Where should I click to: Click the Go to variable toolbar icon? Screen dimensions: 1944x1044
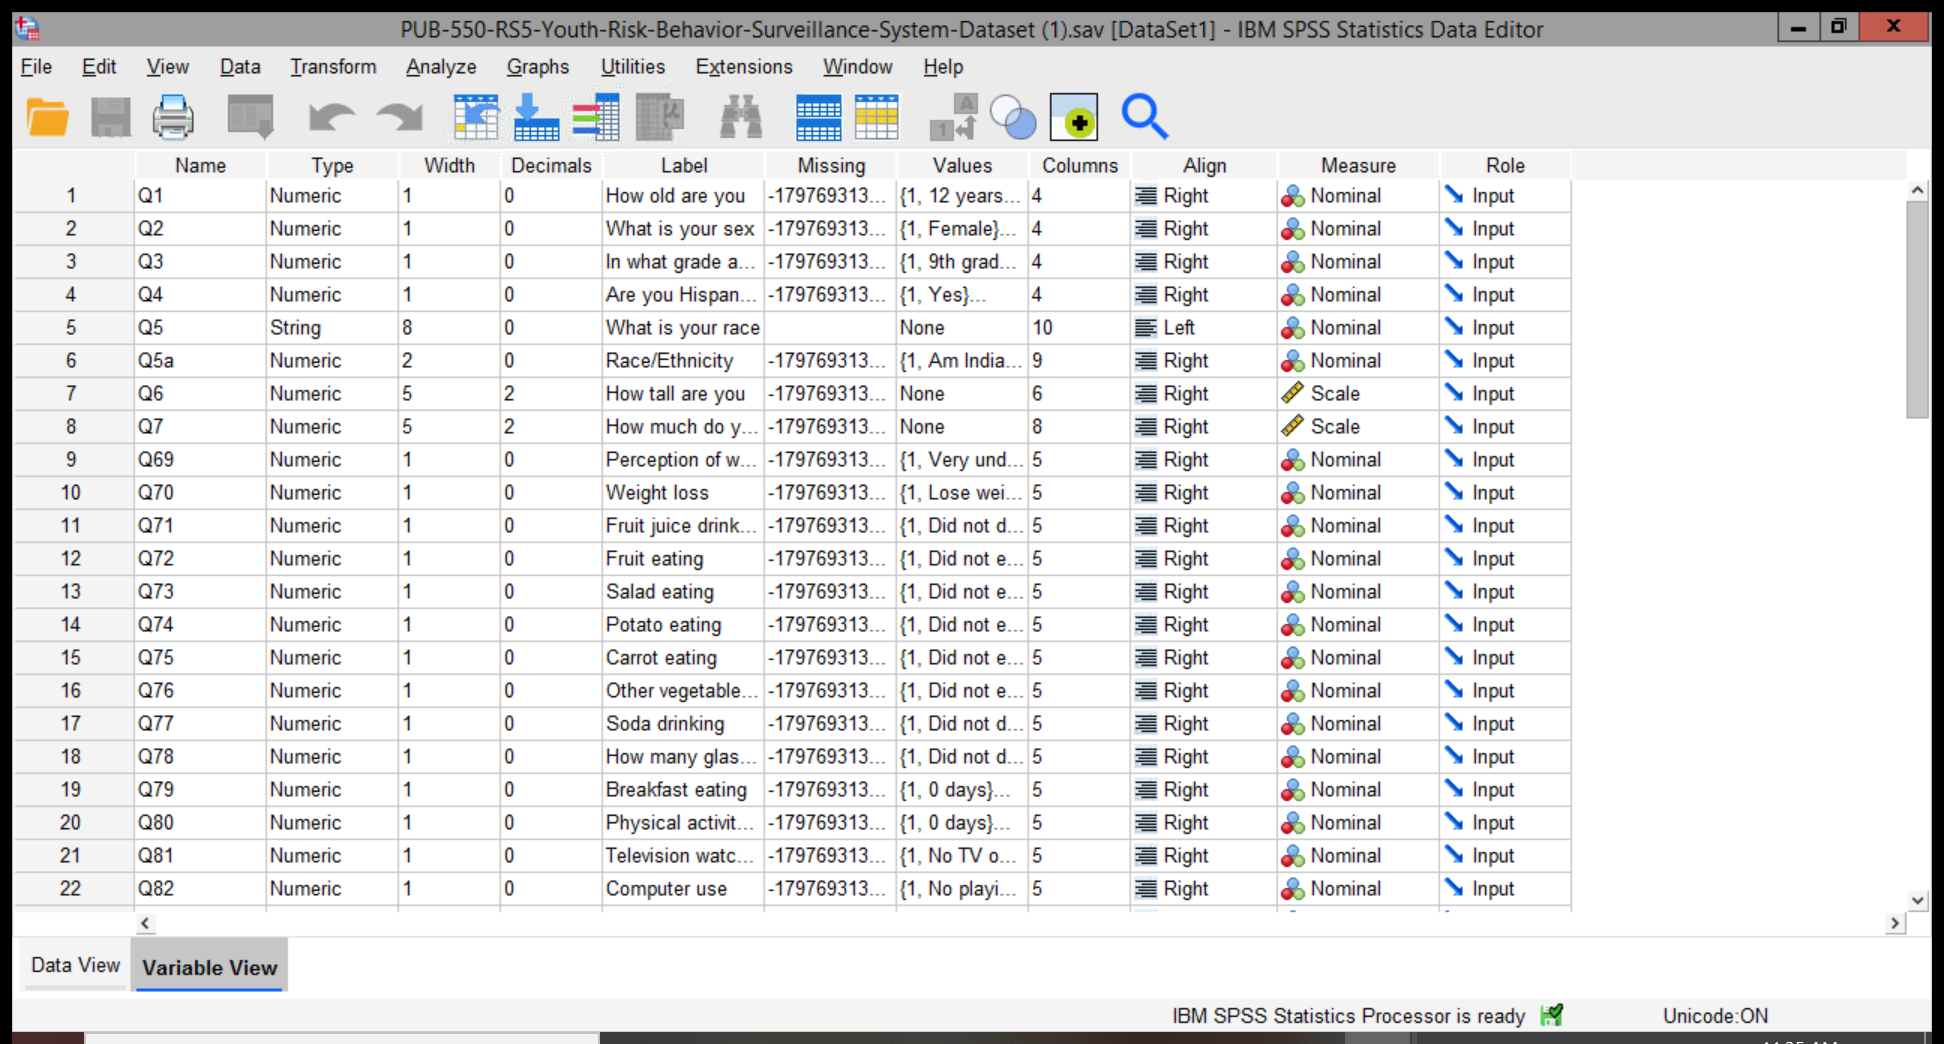[x=536, y=117]
